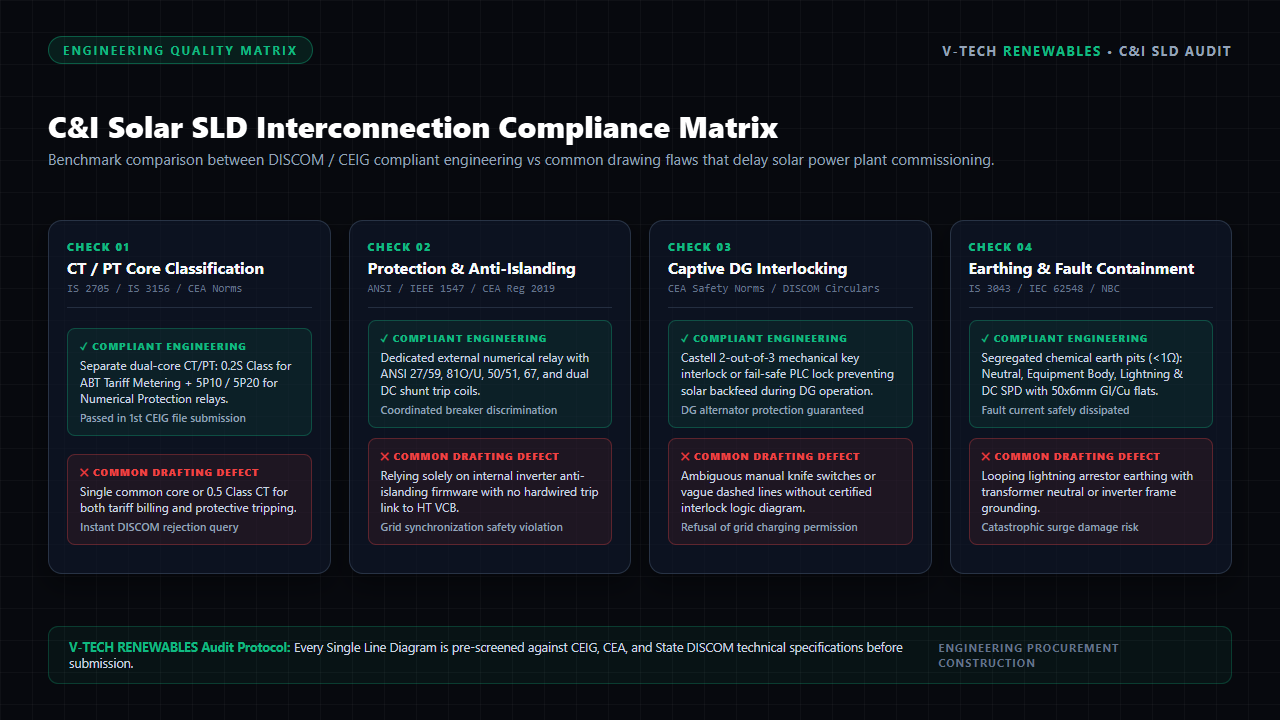Screen dimensions: 1280x720
Task: Click the 'Looping lightning arrestor earthing' defect text
Action: pos(1087,492)
